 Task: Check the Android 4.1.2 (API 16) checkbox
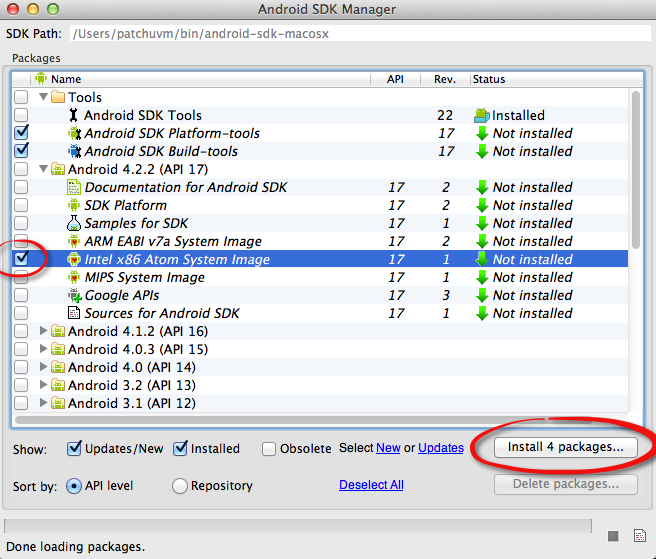(21, 331)
